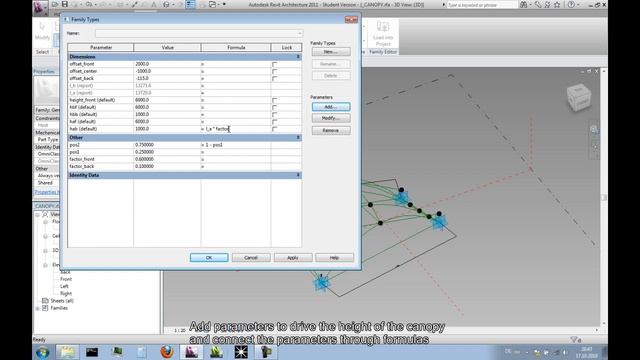Click the Select panel label in ribbon
This screenshot has height=360, width=640.
[42, 52]
